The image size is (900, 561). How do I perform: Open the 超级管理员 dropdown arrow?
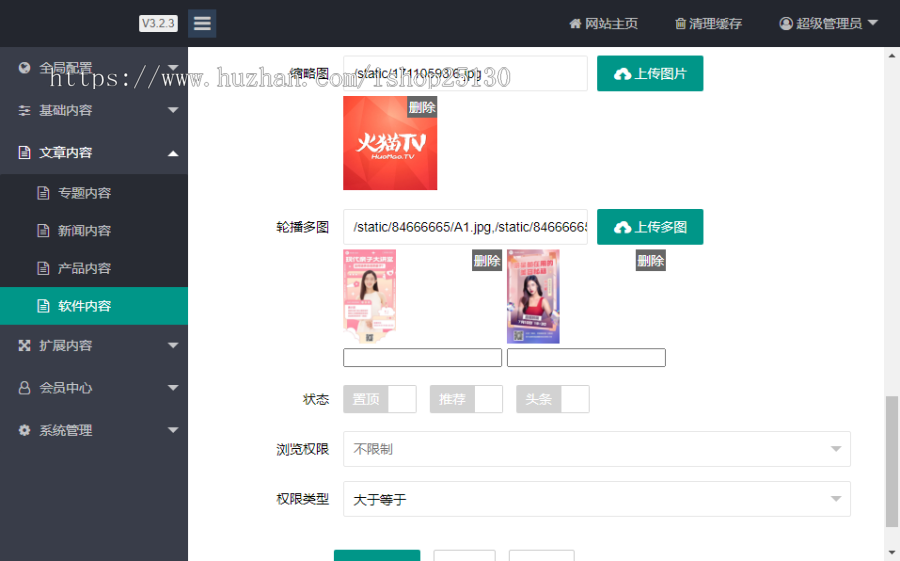pyautogui.click(x=873, y=23)
